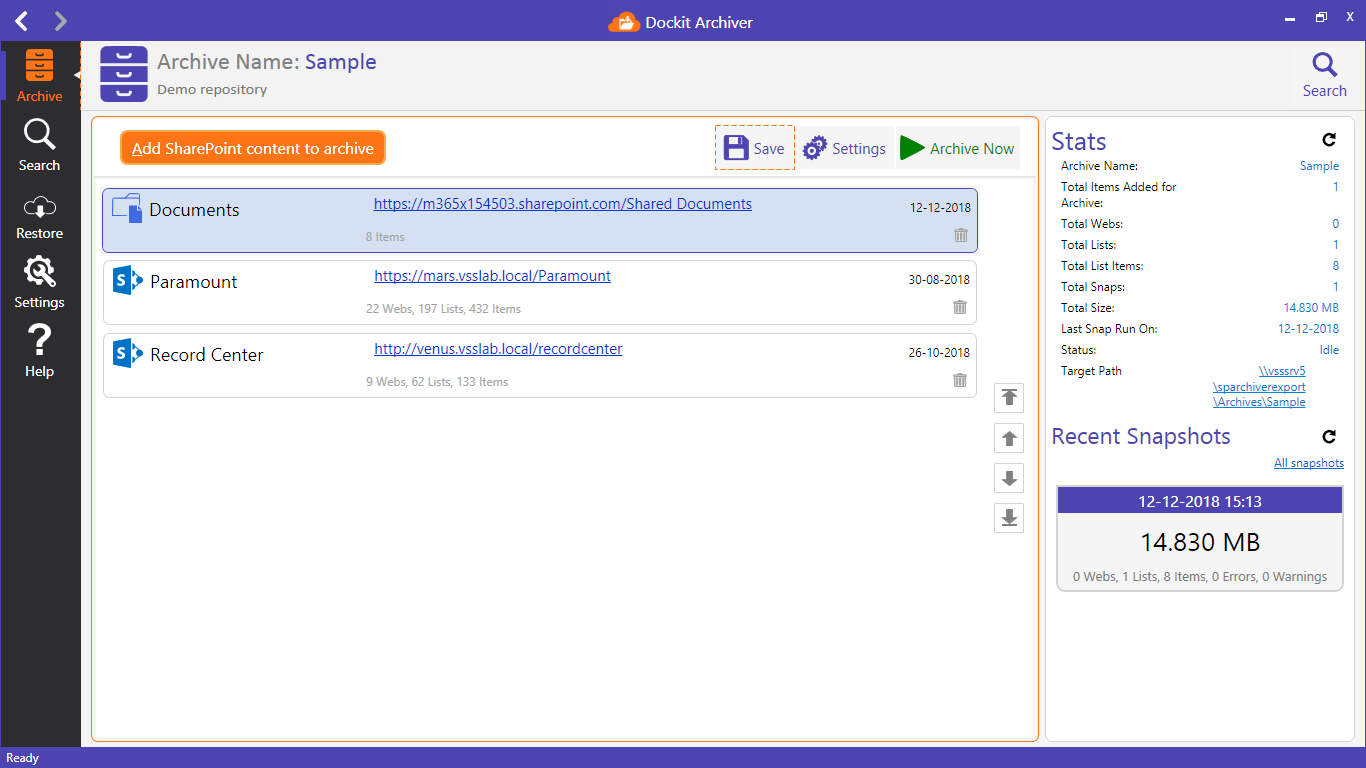Click the date 26-10-2018

pyautogui.click(x=939, y=353)
